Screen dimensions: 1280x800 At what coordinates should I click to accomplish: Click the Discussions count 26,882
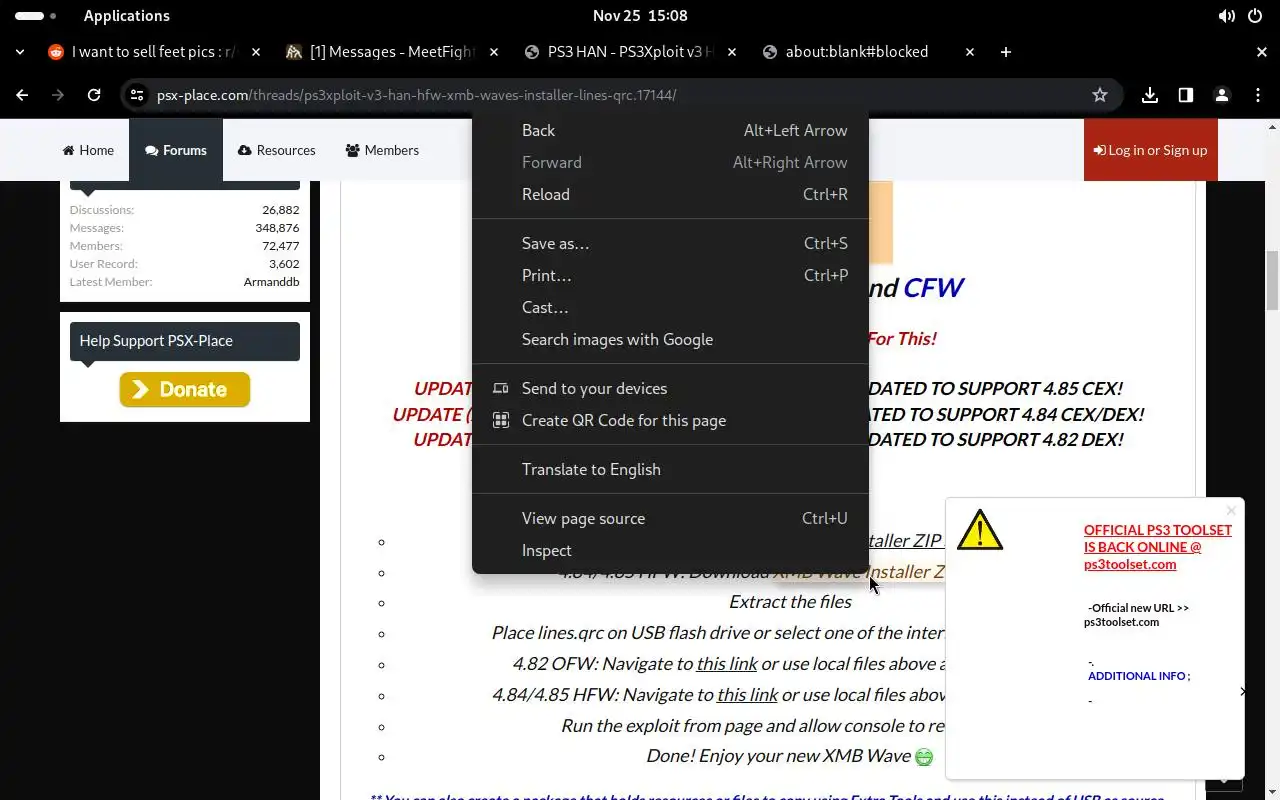pyautogui.click(x=281, y=210)
